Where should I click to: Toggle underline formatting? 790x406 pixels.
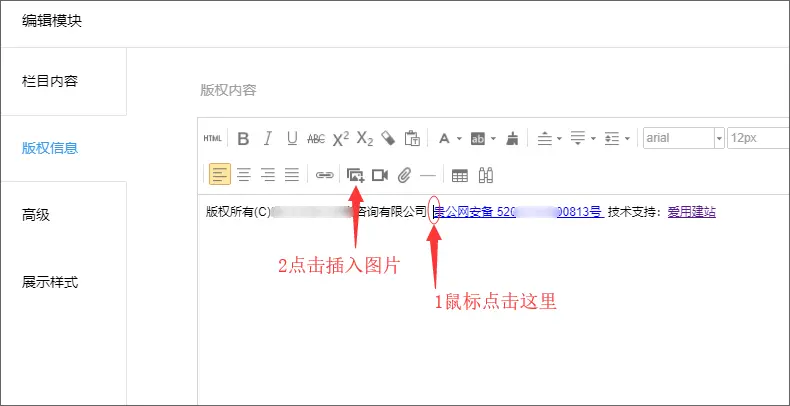tap(291, 138)
